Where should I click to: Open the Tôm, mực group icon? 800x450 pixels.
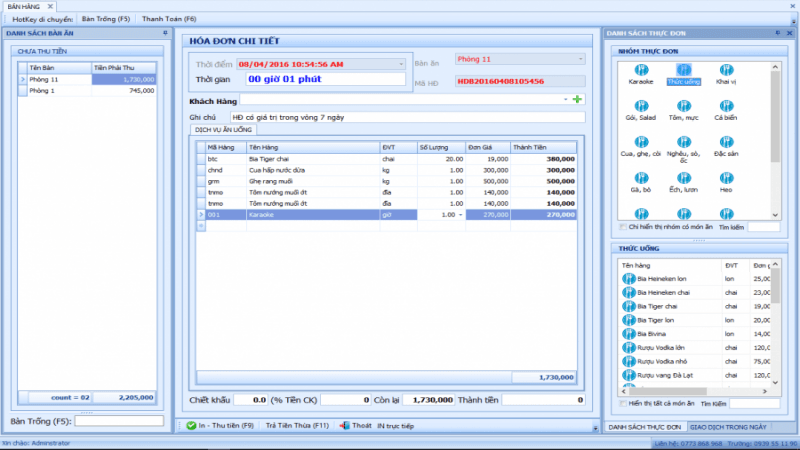[x=684, y=106]
